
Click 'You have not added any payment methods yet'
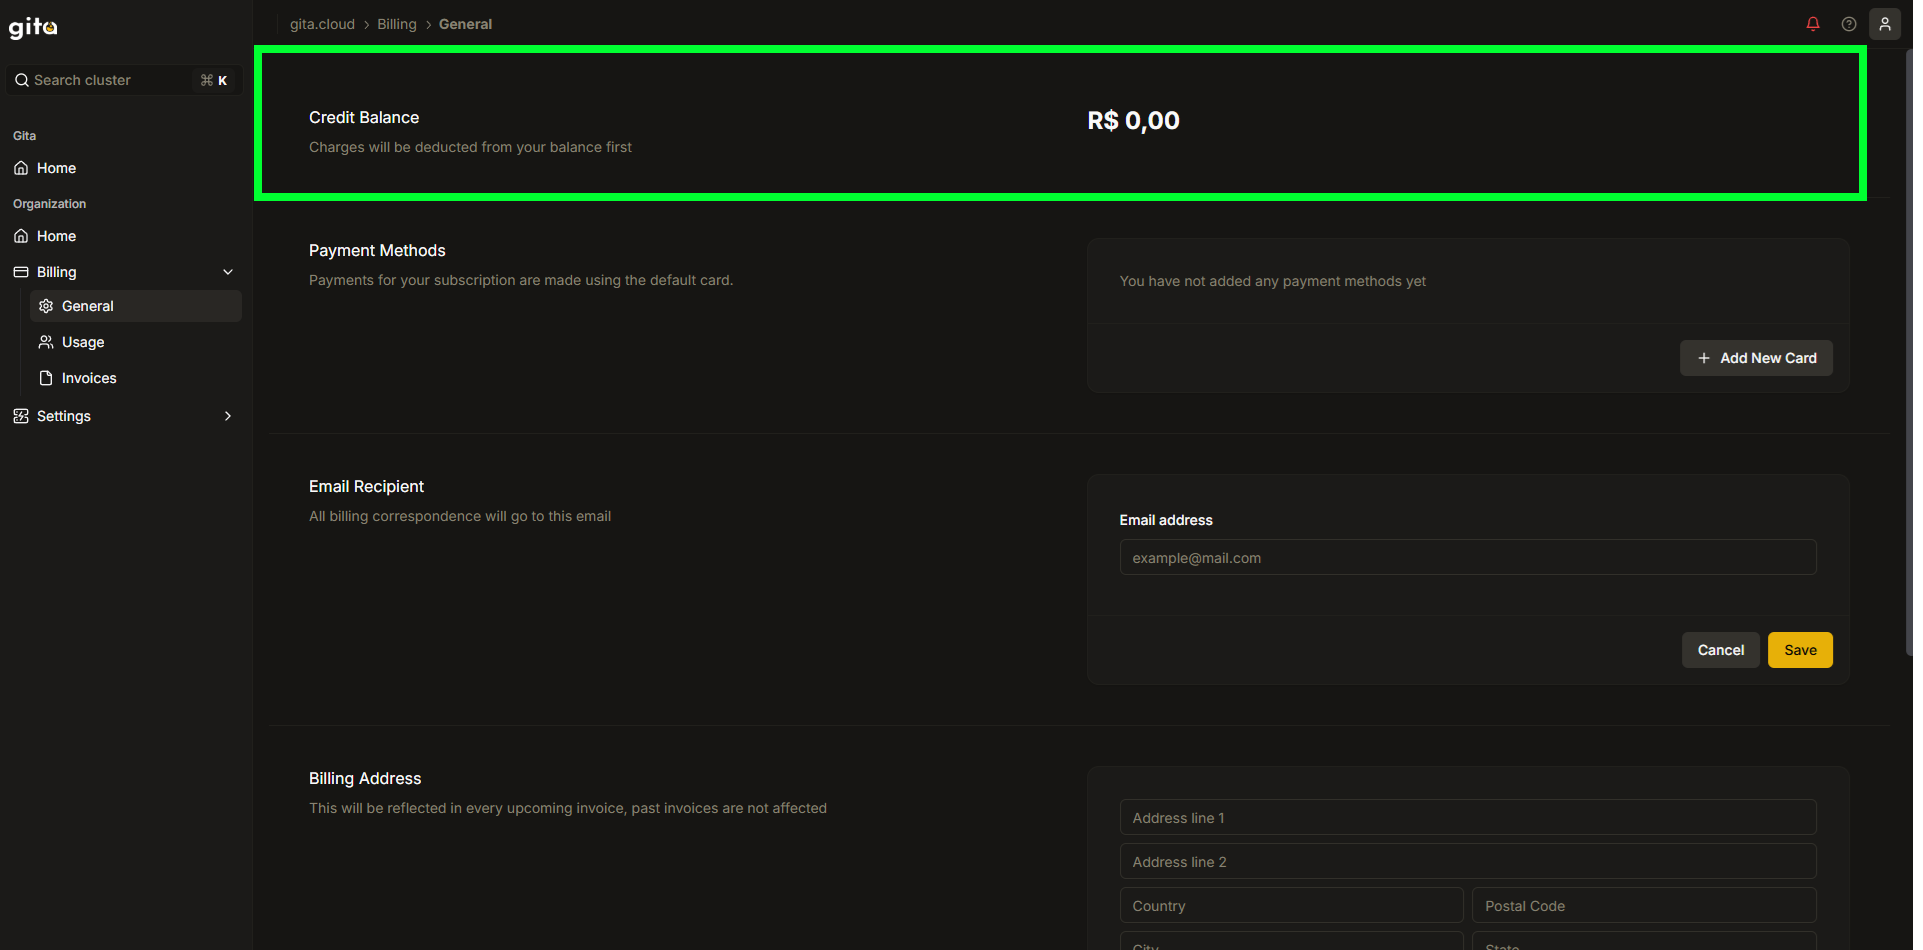pos(1273,281)
